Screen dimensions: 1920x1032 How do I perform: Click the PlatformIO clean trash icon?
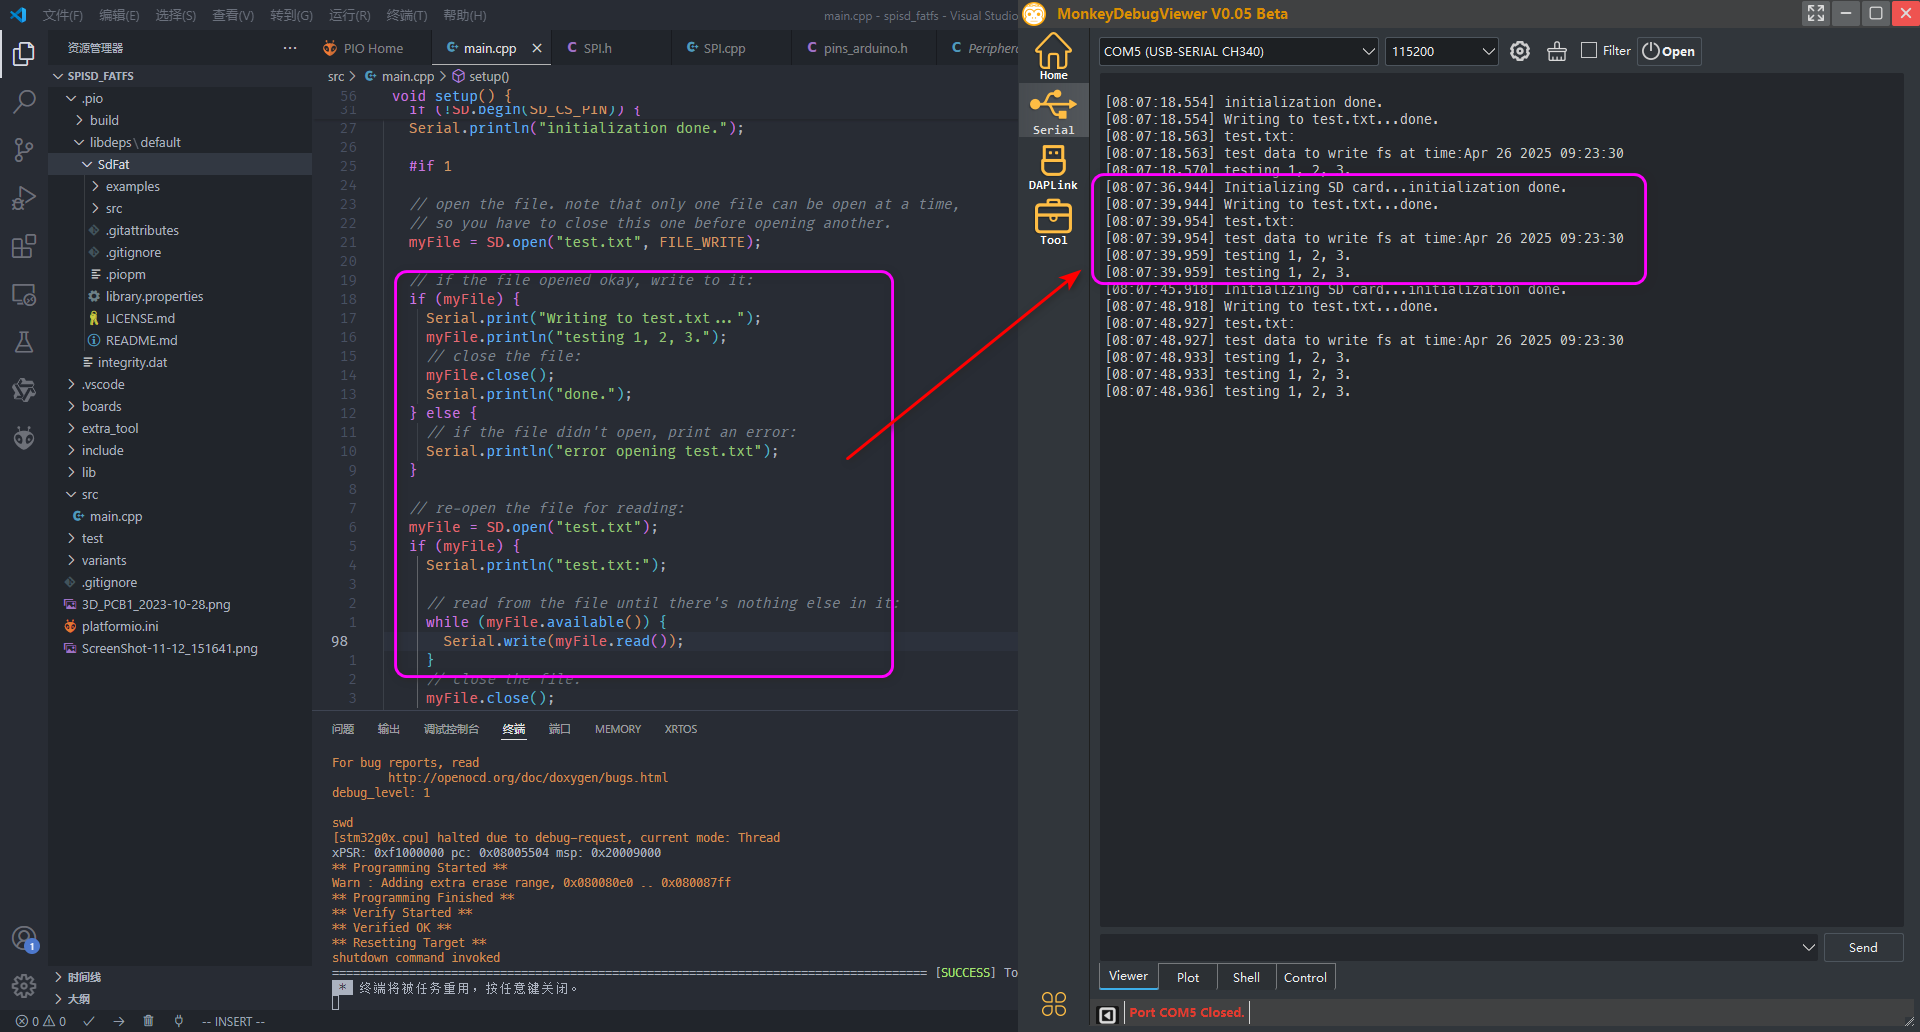pos(148,1021)
